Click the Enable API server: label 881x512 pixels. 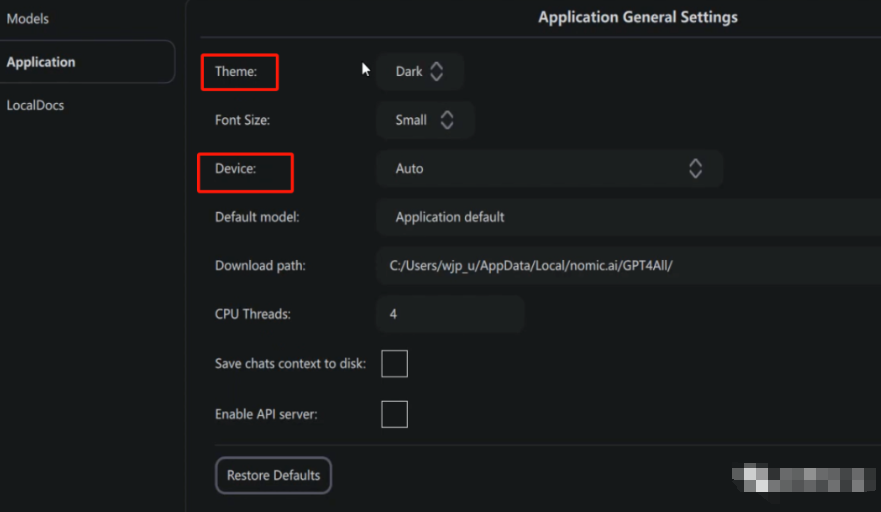(266, 414)
